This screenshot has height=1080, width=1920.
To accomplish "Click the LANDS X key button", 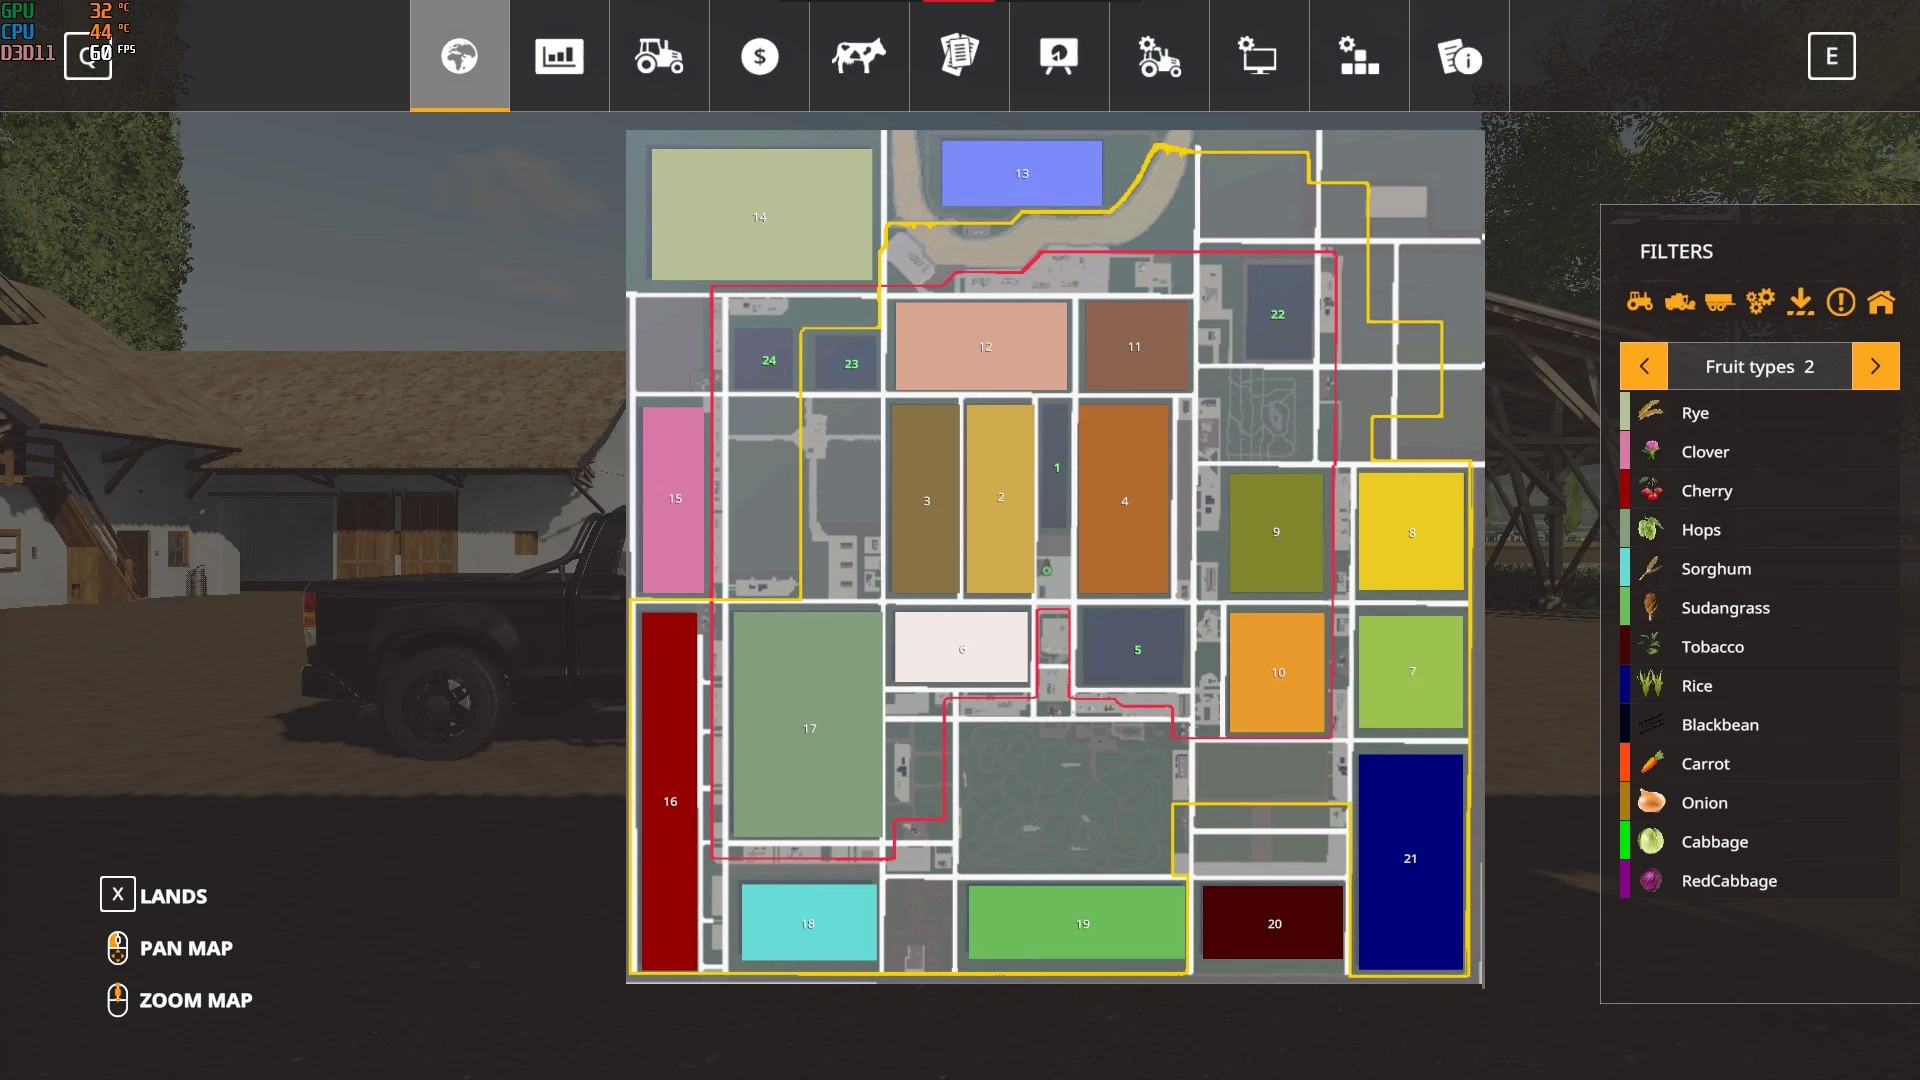I will (x=117, y=894).
